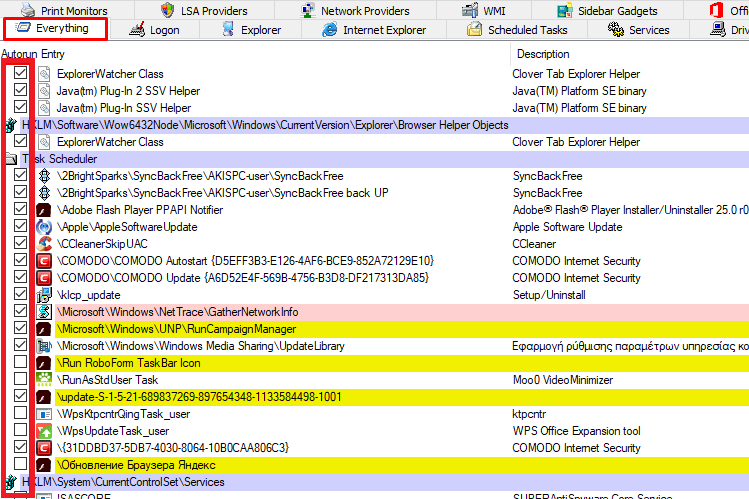Image resolution: width=749 pixels, height=499 pixels.
Task: Enable the WpsUpdateTask_user checkbox
Action: [x=21, y=430]
